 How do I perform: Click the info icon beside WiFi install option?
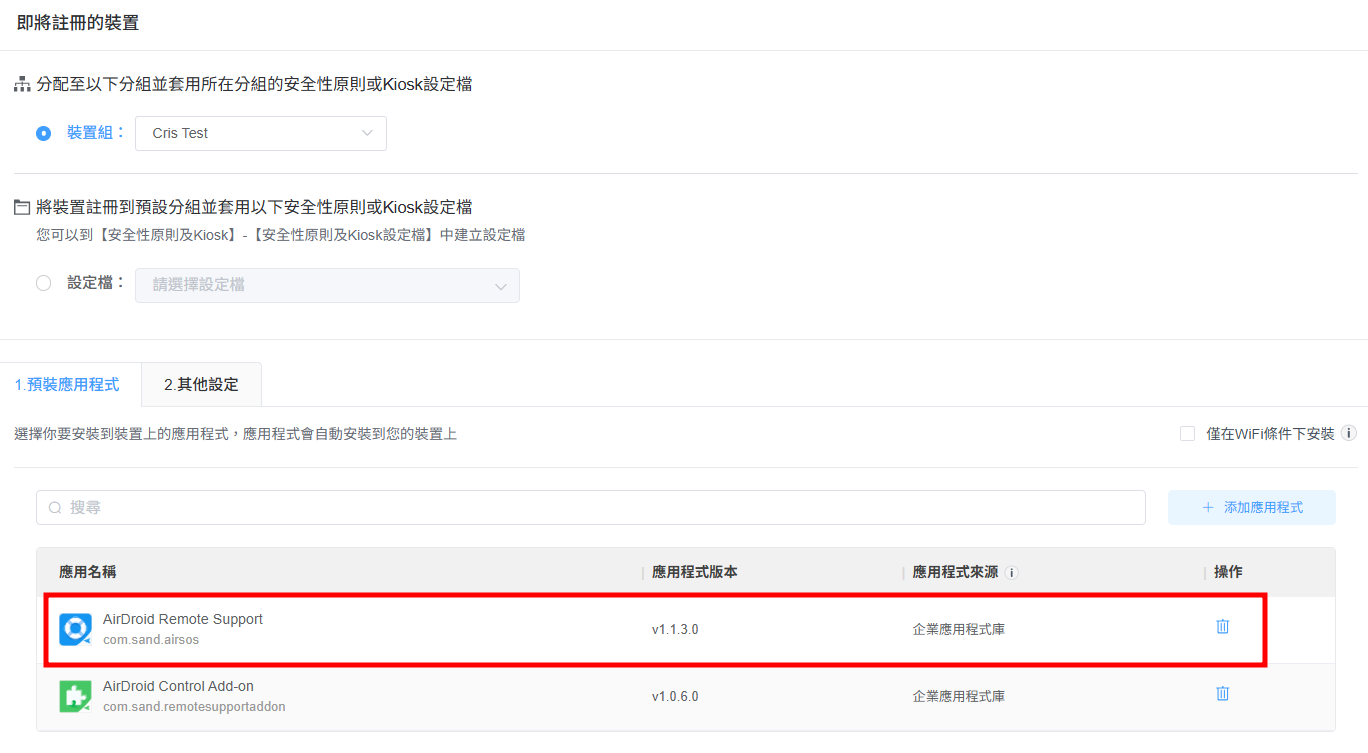[x=1349, y=433]
